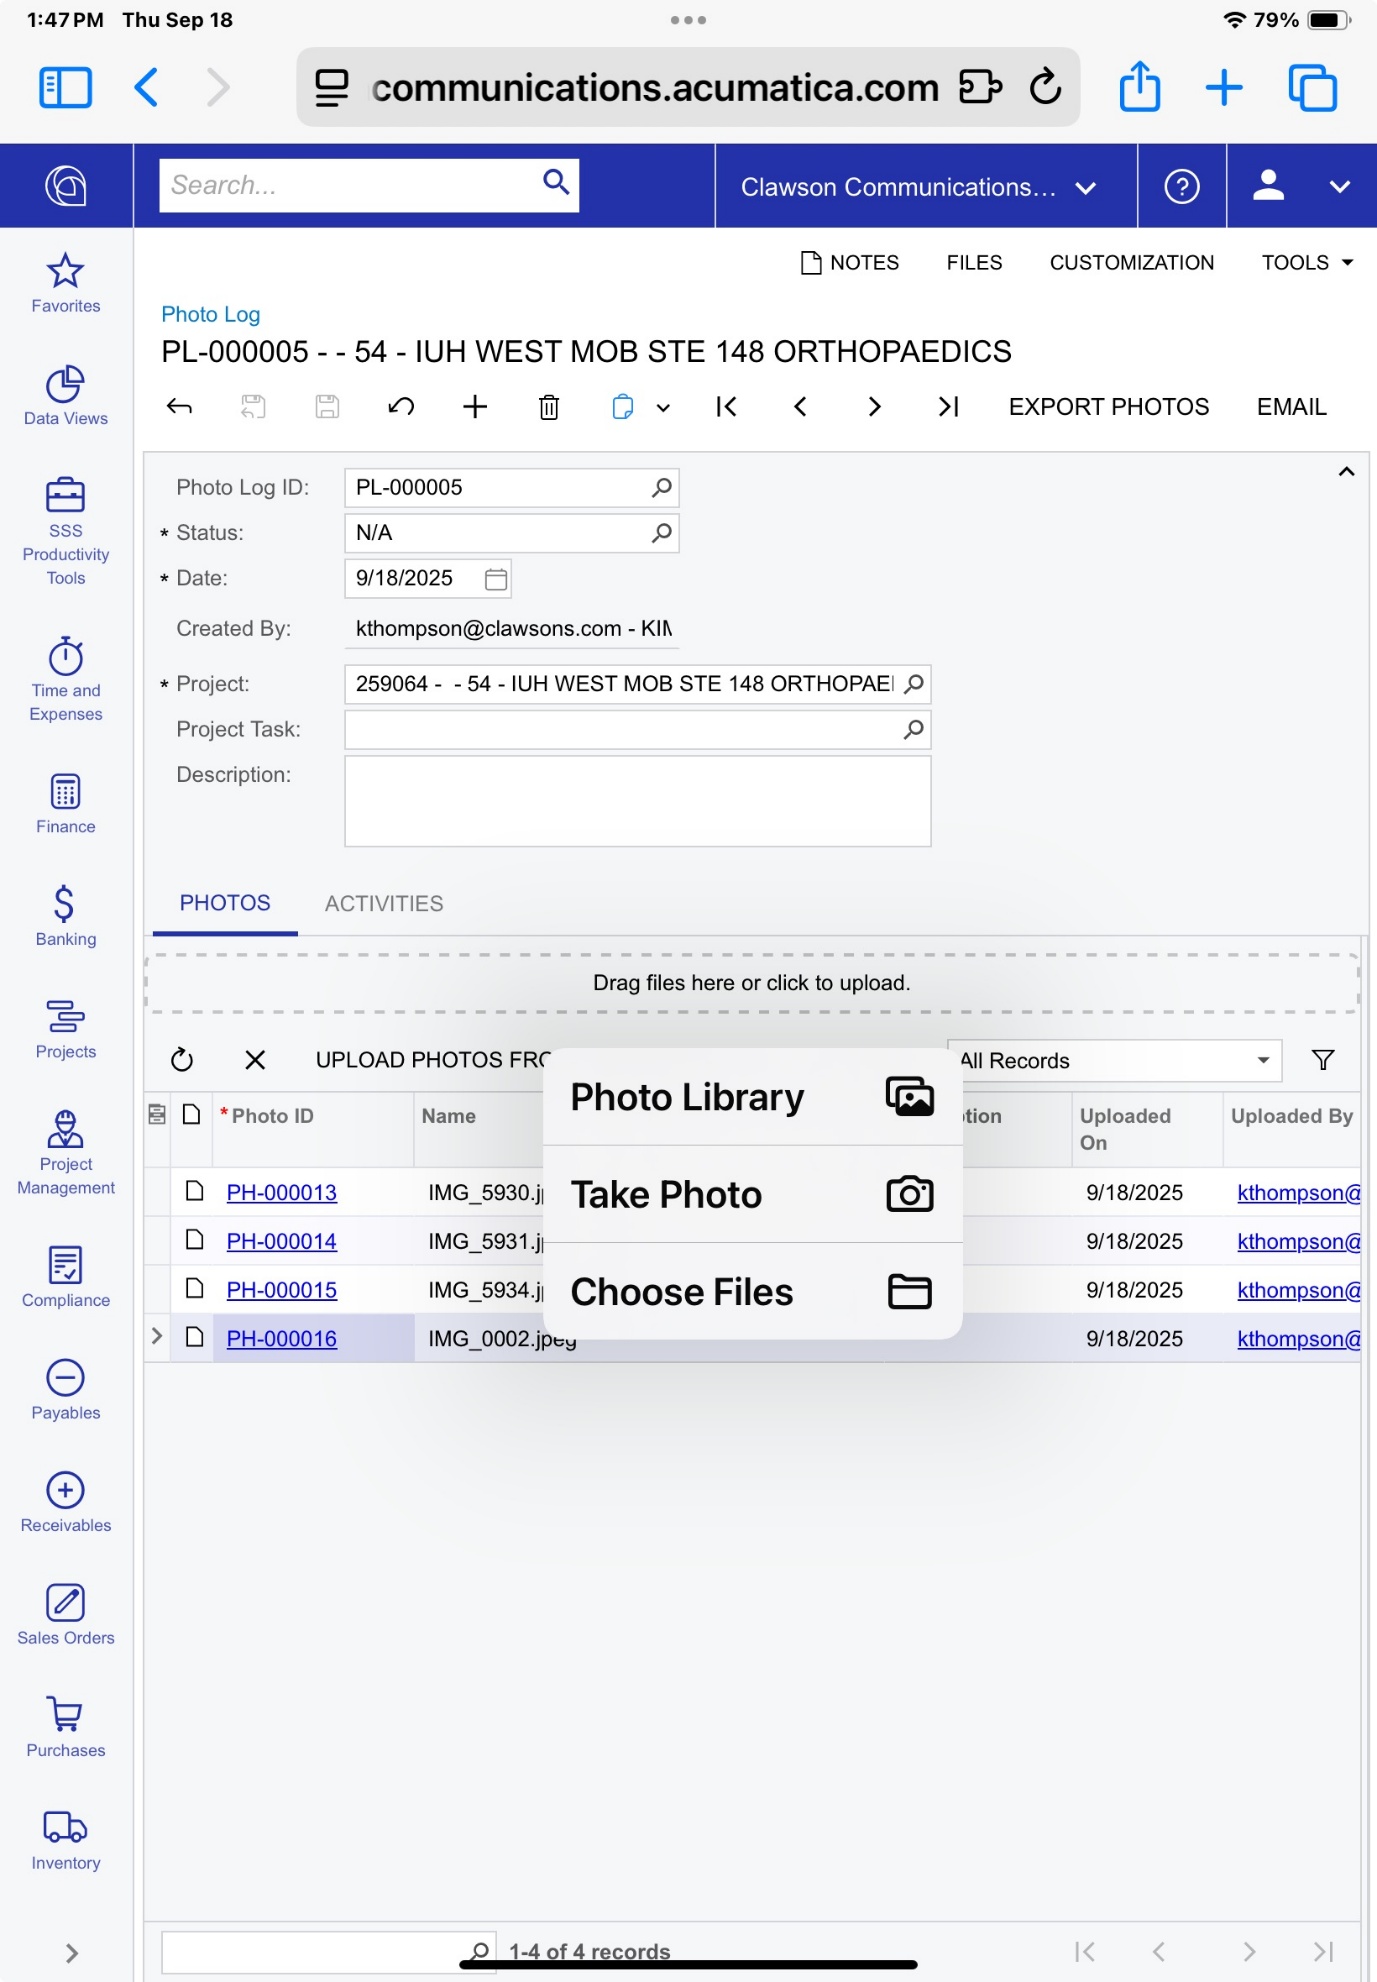Click EXPORT PHOTOS button
Viewport: 1377px width, 1982px height.
pos(1108,407)
